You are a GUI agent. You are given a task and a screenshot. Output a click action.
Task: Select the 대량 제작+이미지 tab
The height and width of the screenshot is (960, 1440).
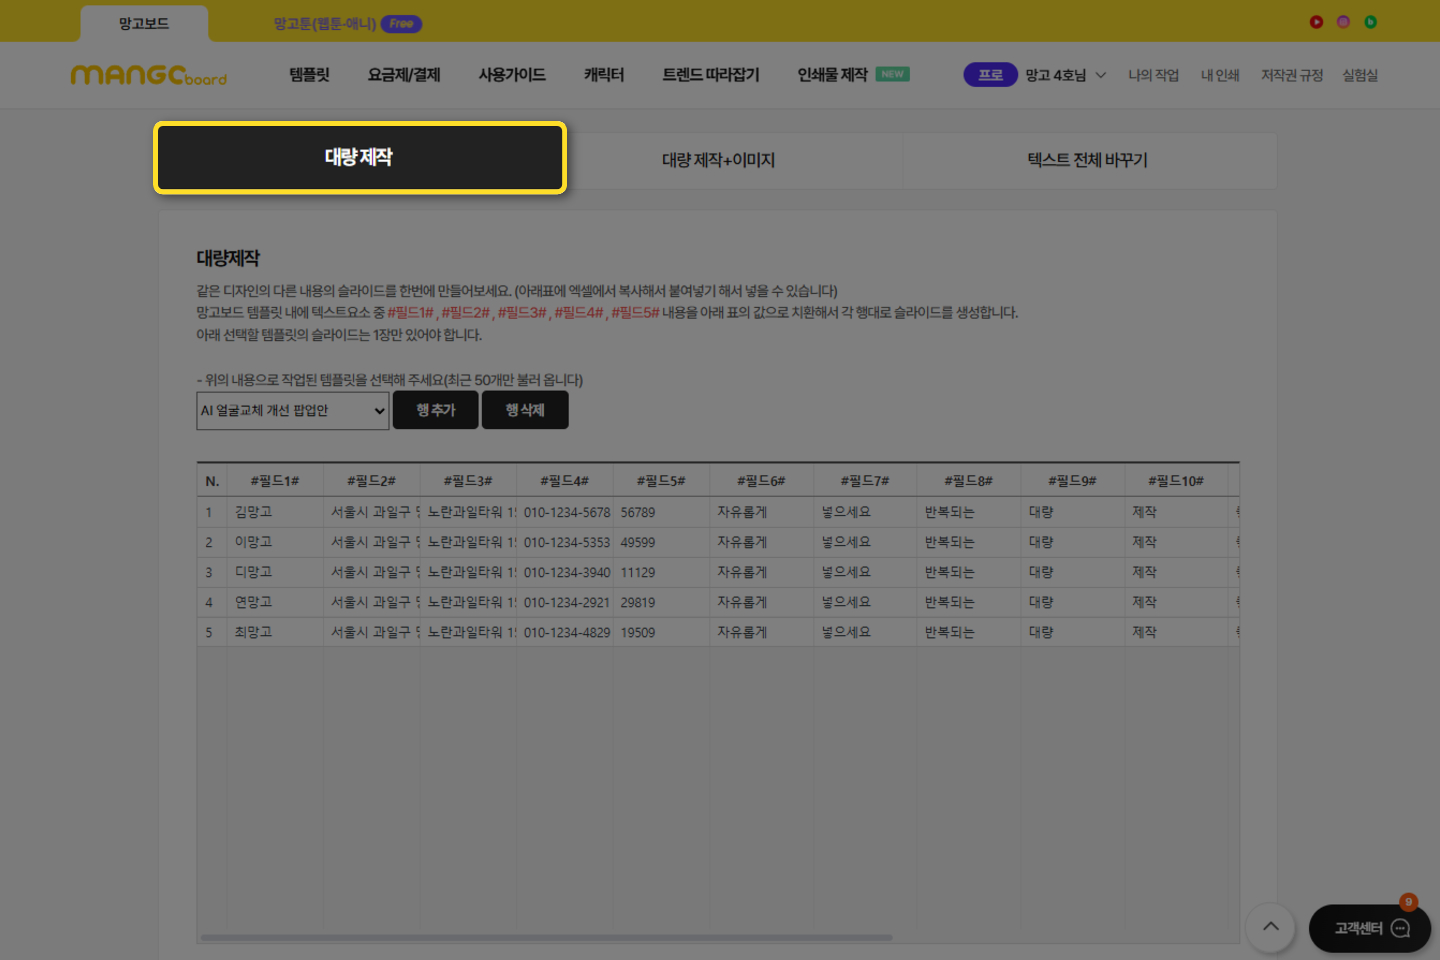(x=718, y=160)
